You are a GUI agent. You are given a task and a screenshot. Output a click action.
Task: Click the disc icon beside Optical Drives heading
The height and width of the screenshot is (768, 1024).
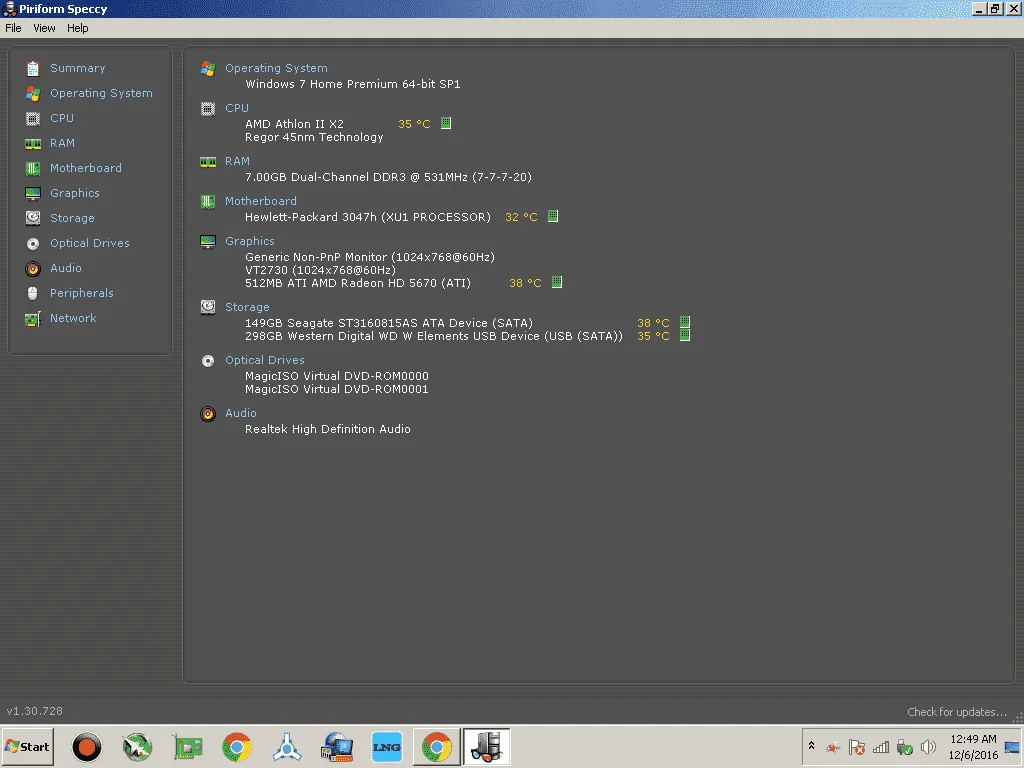coord(208,361)
